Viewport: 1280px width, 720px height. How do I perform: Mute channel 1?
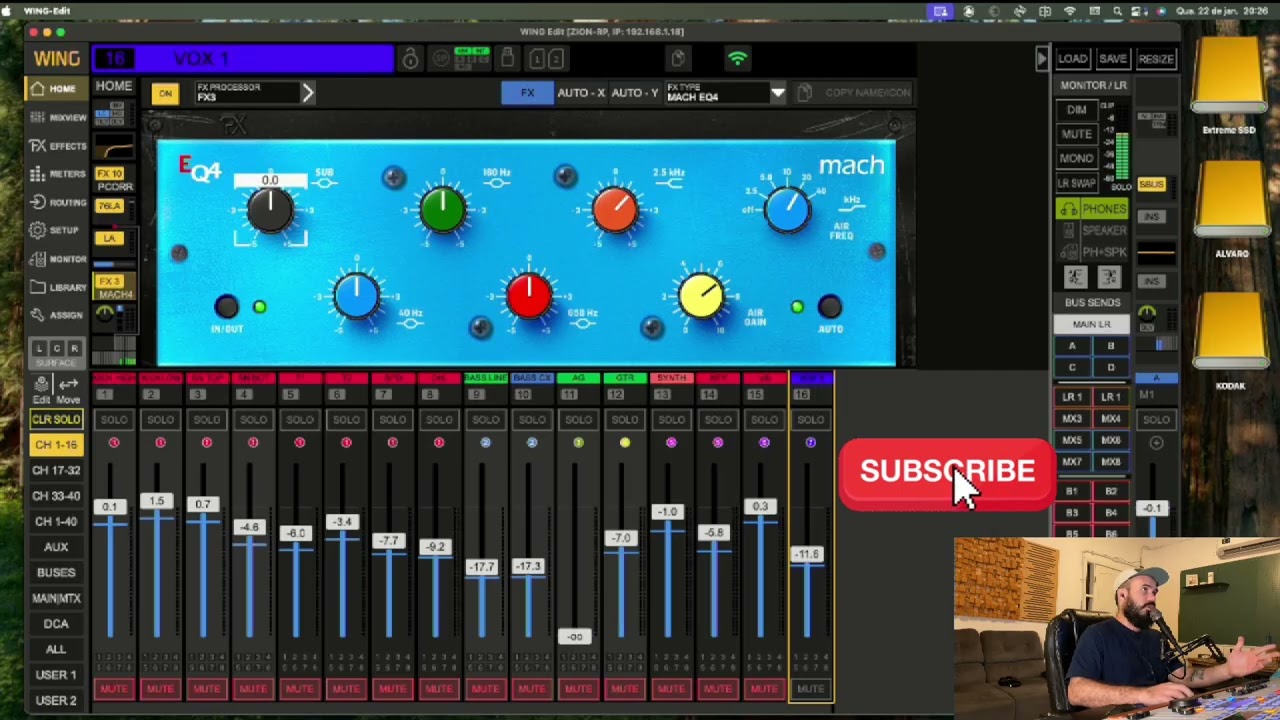point(114,689)
